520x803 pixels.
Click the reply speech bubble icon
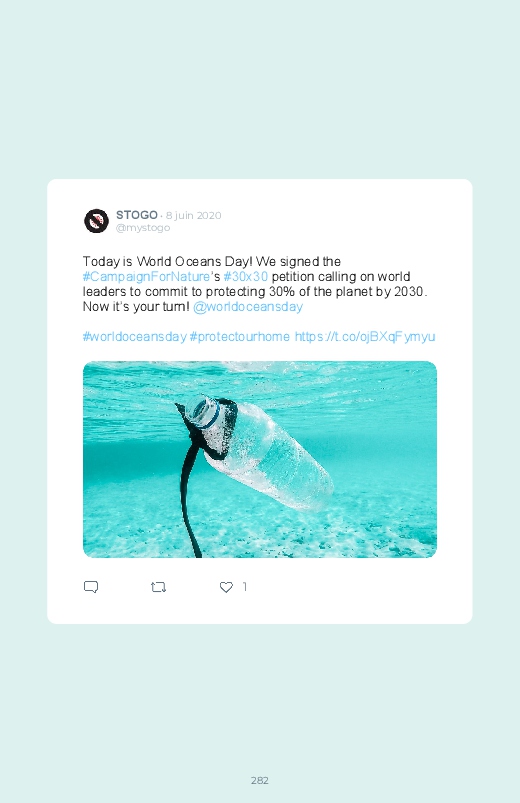coord(91,587)
